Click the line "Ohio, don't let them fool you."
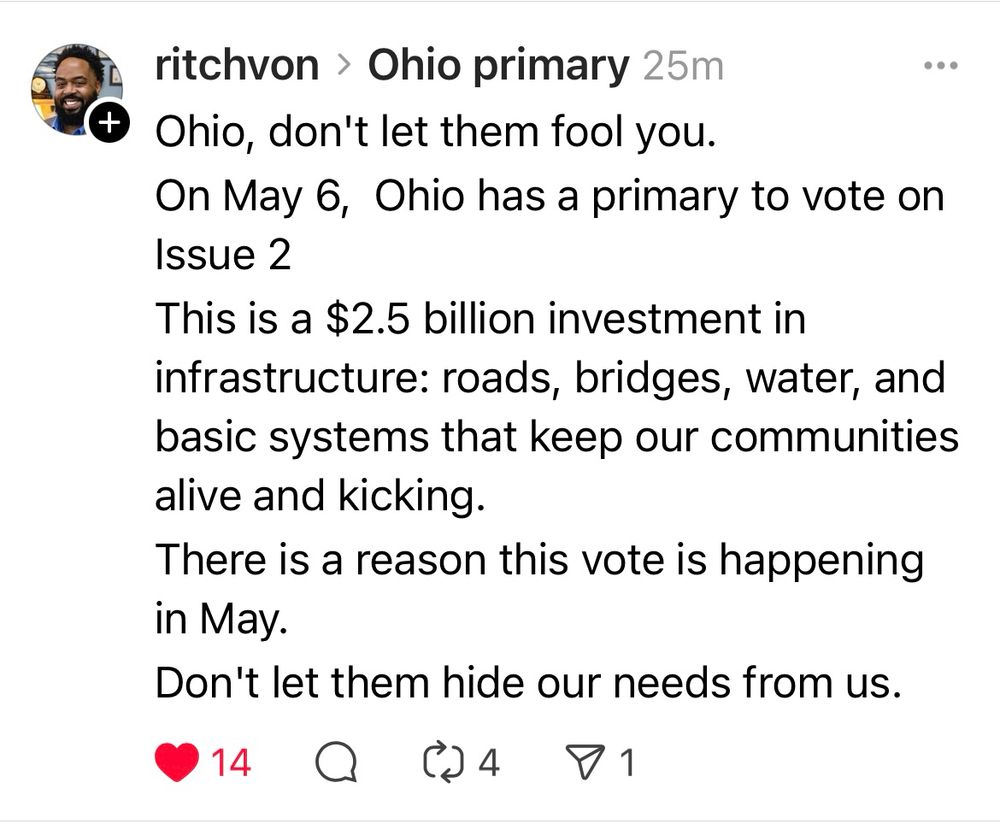Screen dimensions: 1000x824 pos(435,131)
